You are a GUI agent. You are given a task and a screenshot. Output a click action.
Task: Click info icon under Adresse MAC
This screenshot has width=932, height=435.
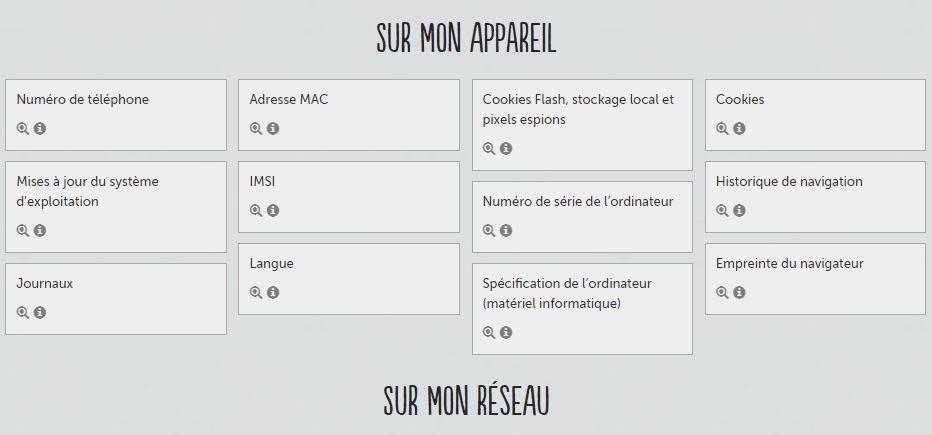tap(273, 128)
